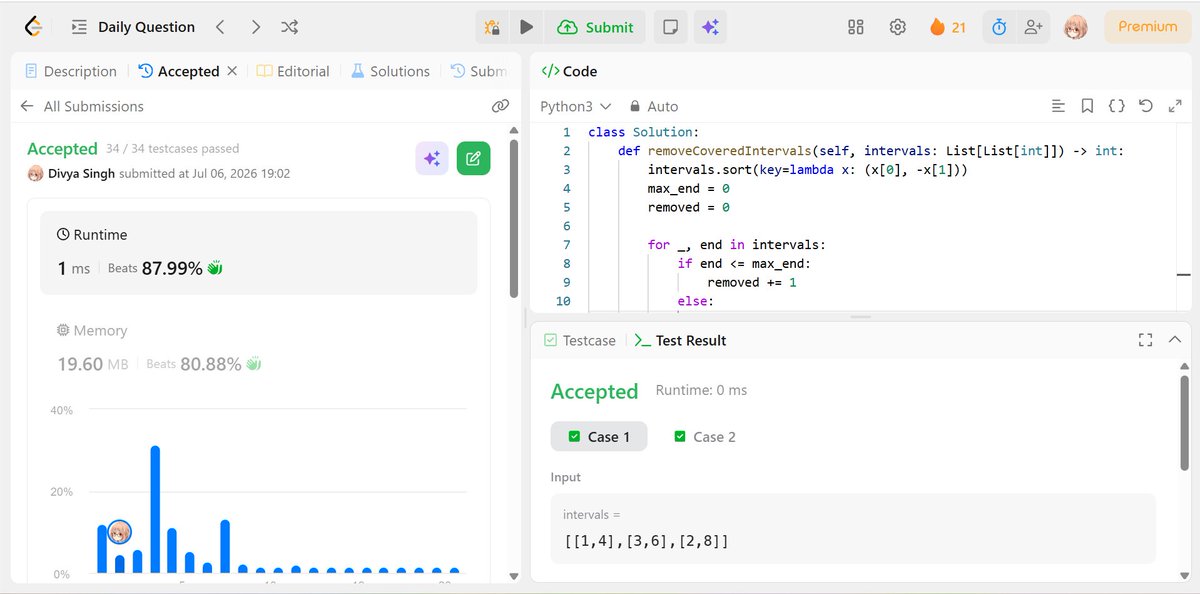The width and height of the screenshot is (1200, 594).
Task: Select Case 2
Action: coord(705,436)
